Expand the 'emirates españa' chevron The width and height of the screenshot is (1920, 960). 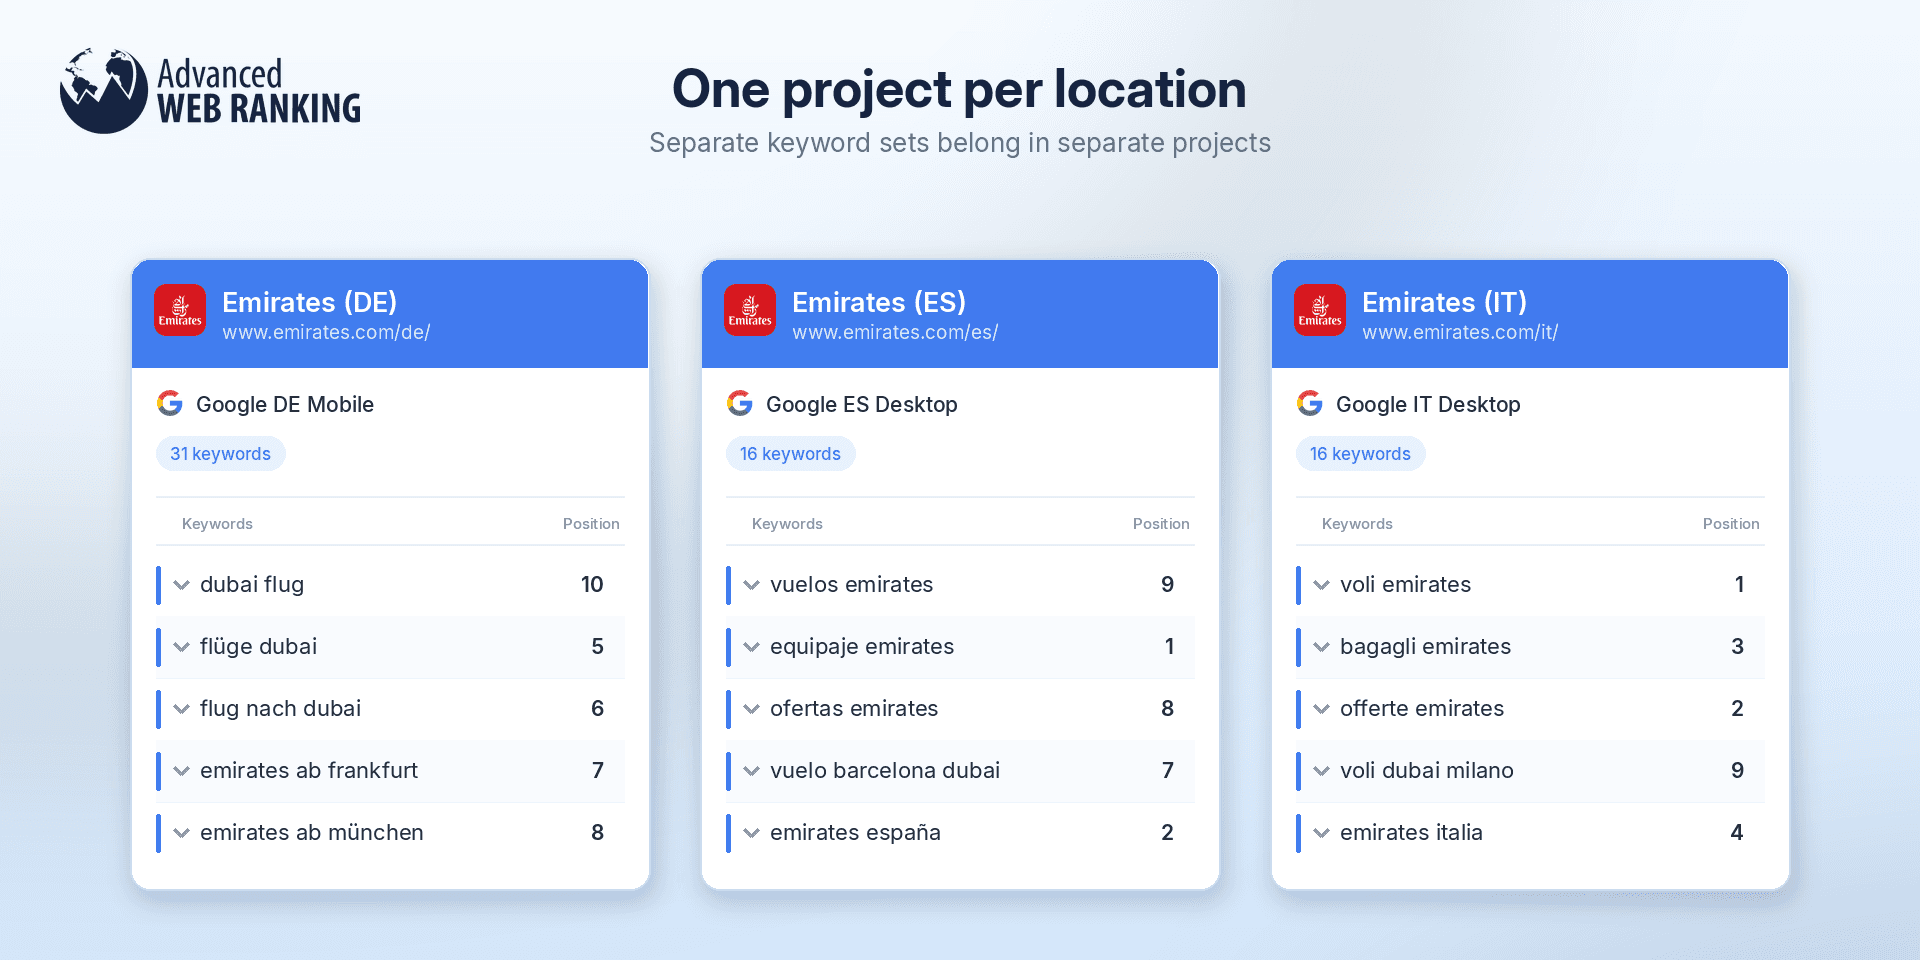click(x=751, y=833)
